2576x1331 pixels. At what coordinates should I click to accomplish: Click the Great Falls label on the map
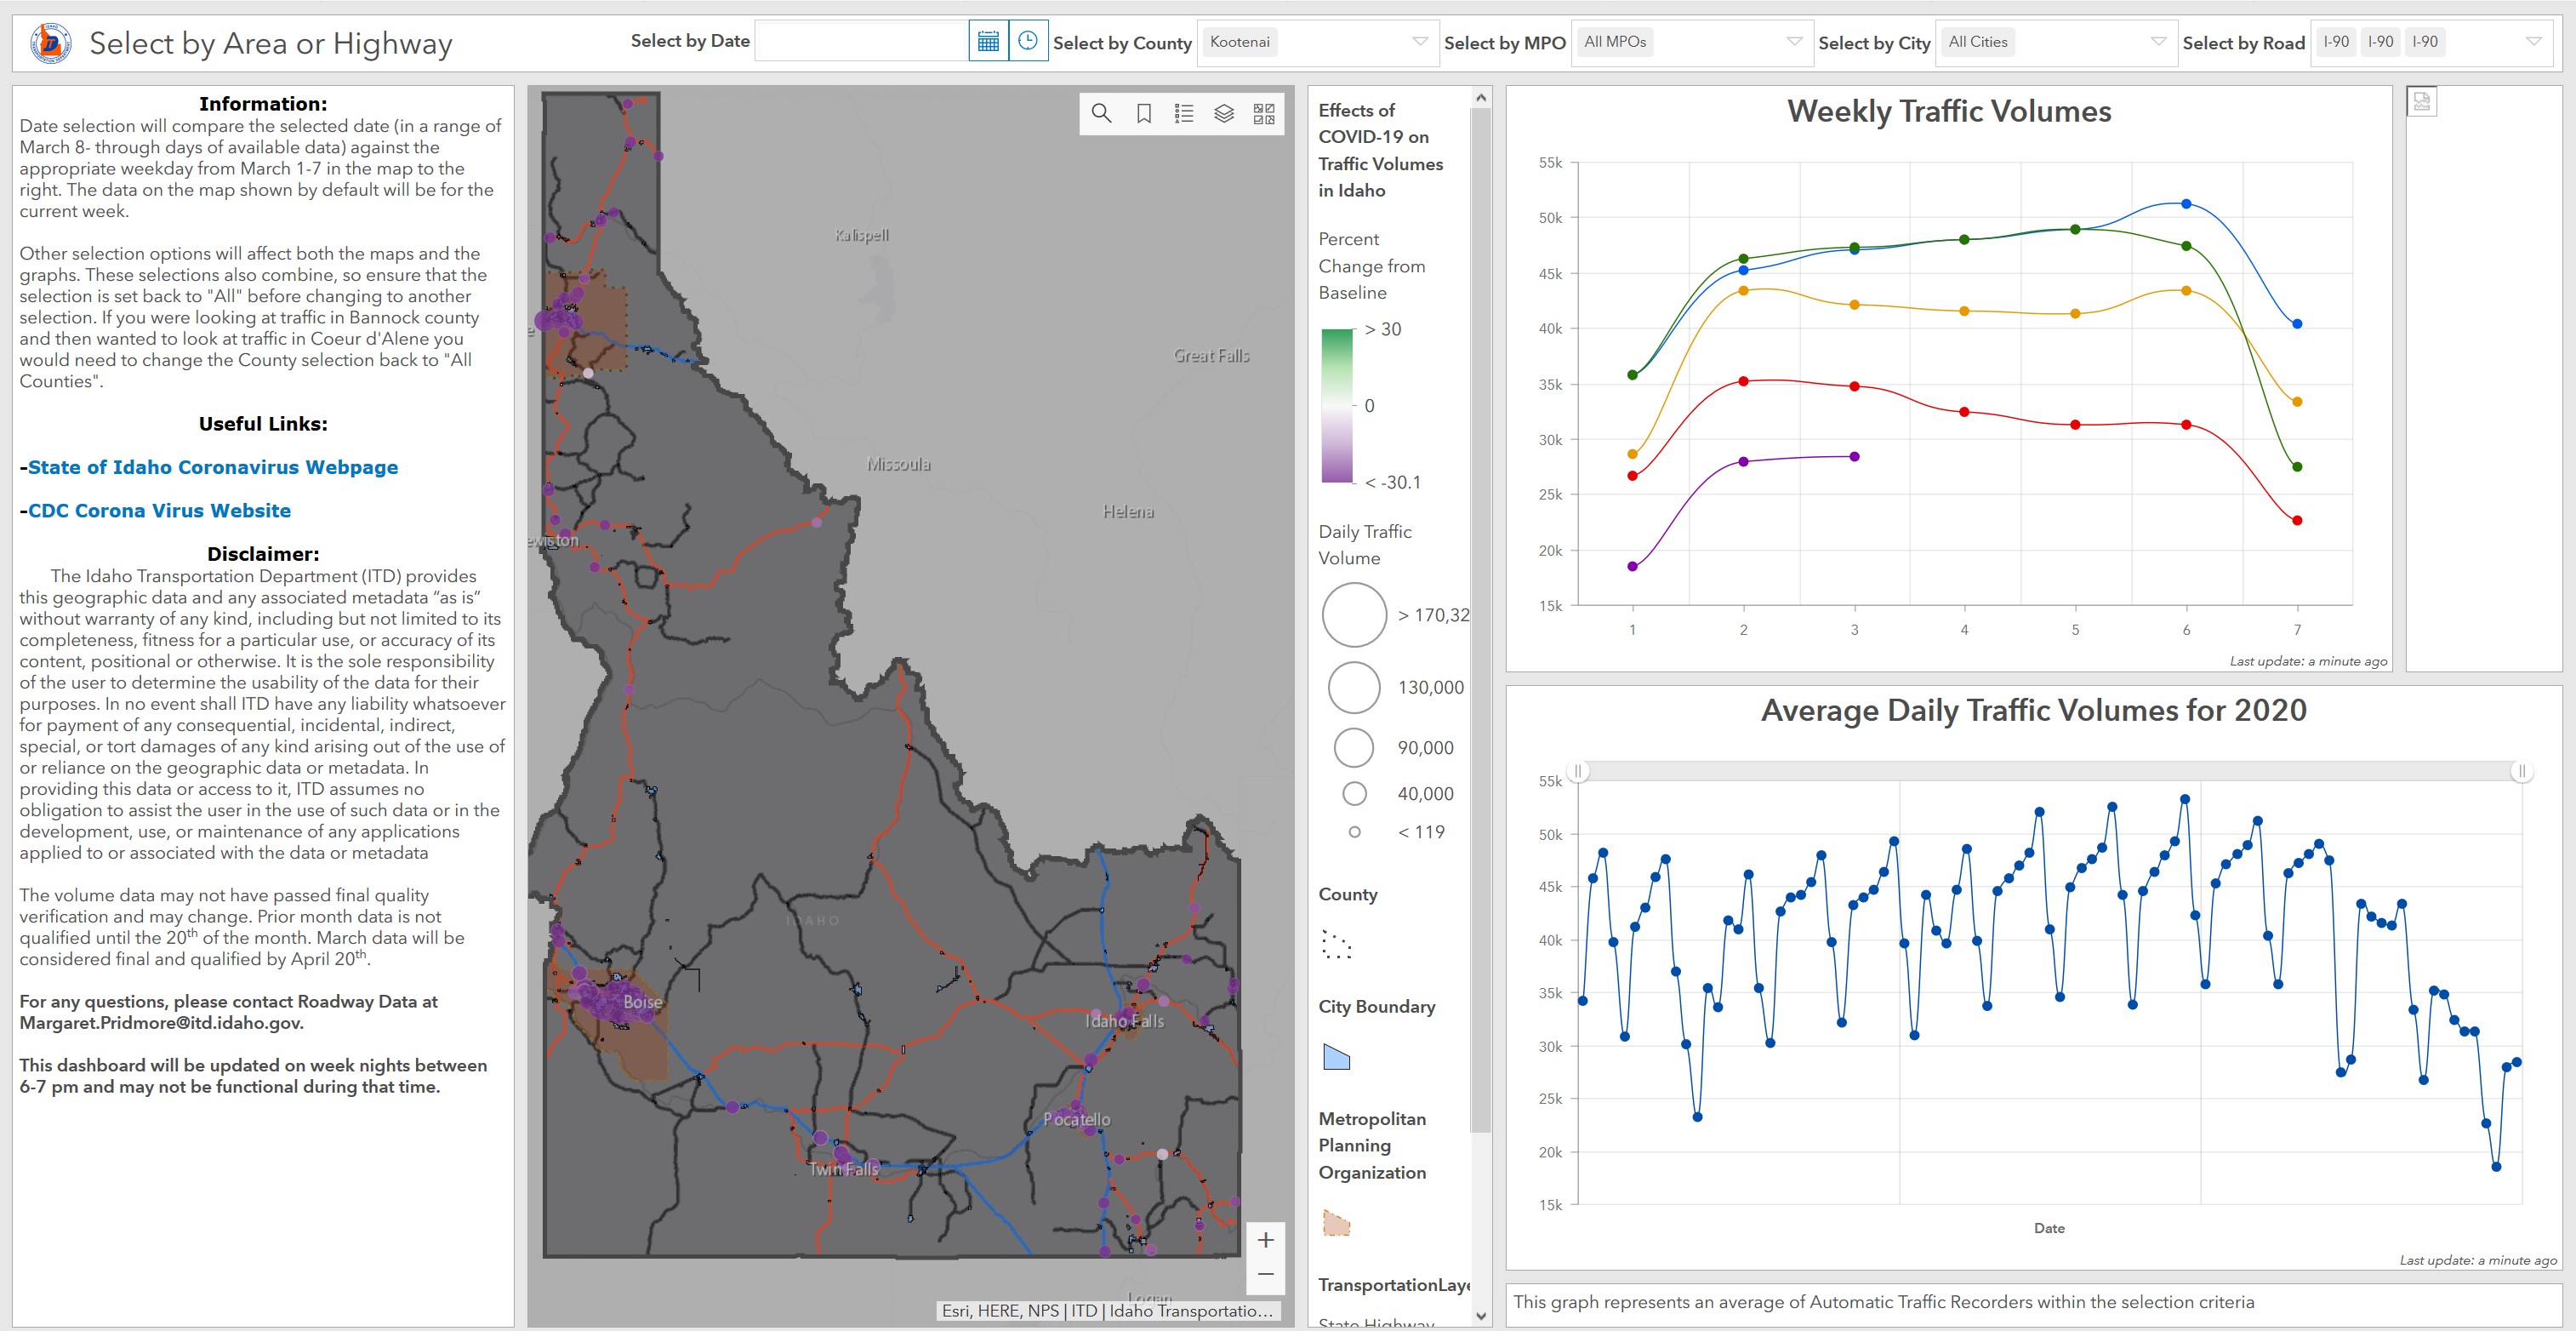(1211, 355)
